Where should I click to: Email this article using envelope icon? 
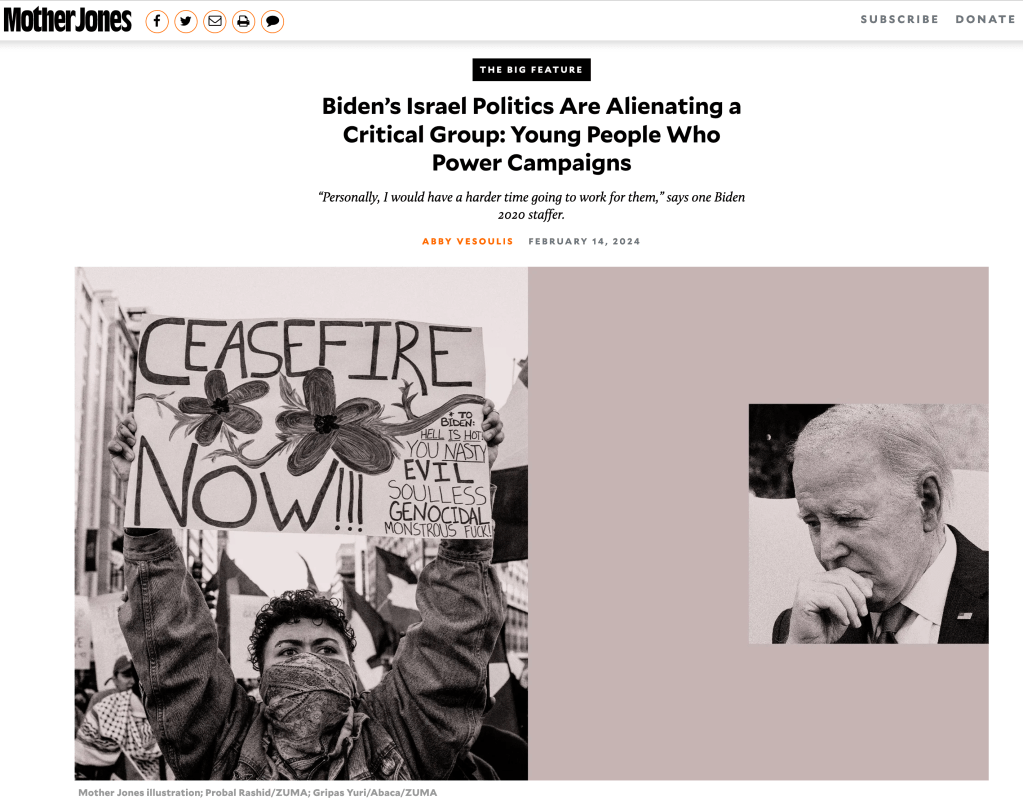215,22
